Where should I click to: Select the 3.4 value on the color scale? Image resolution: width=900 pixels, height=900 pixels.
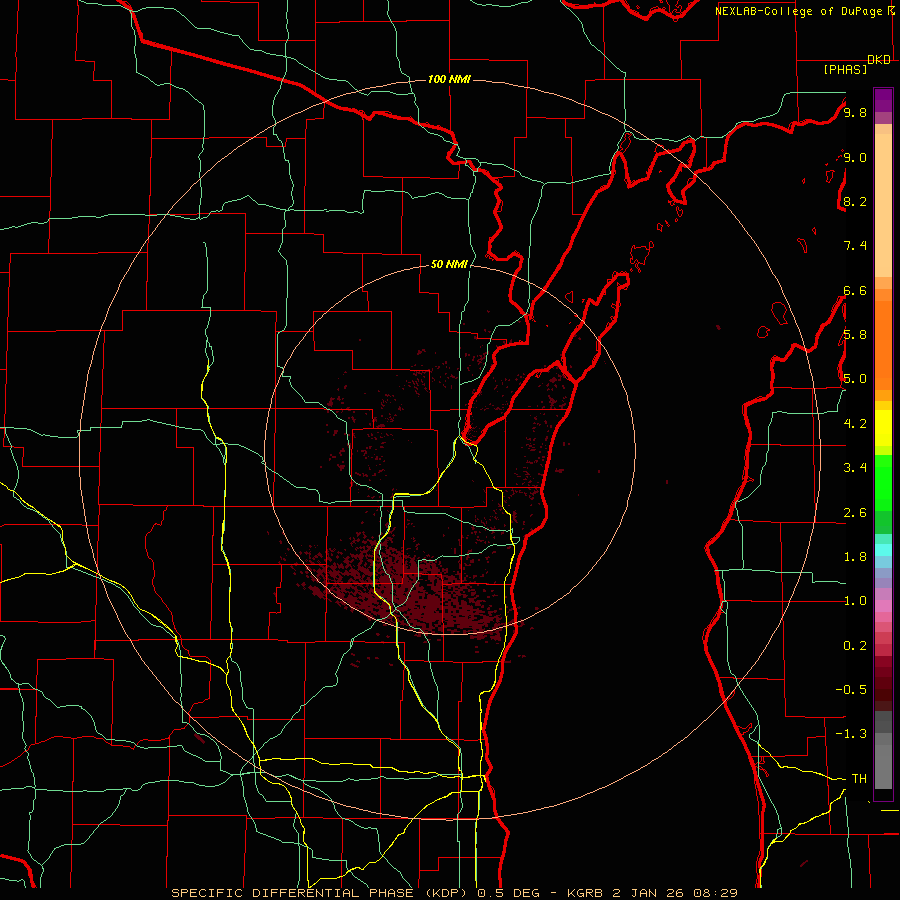click(x=855, y=468)
